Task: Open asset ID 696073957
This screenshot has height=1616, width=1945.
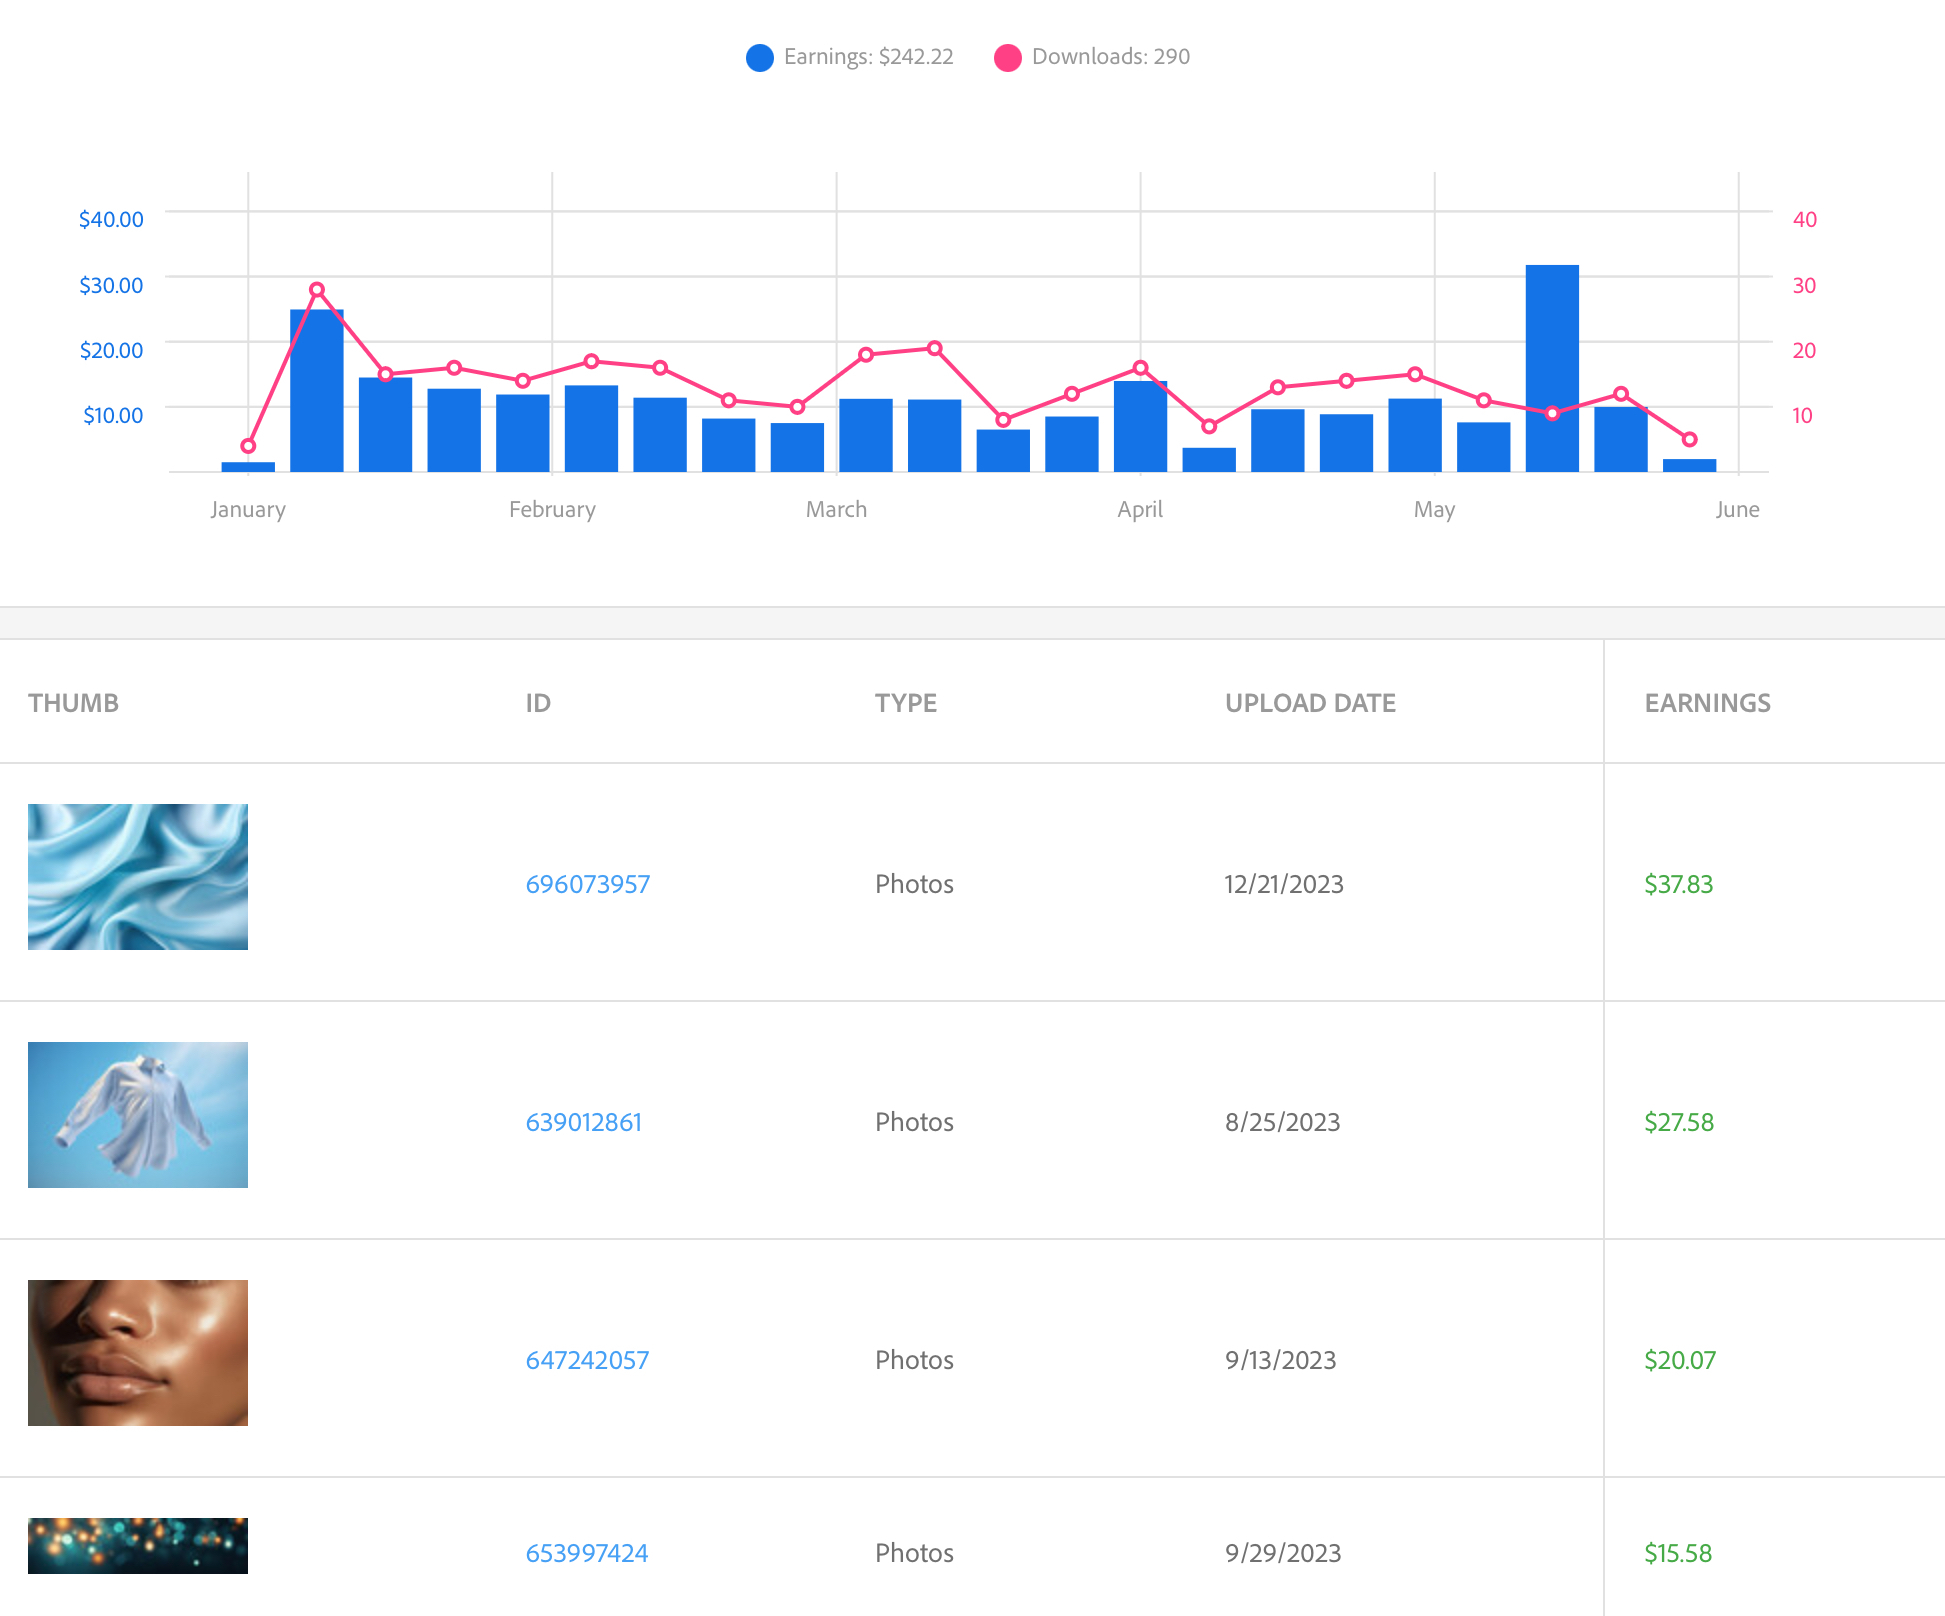Action: point(587,884)
